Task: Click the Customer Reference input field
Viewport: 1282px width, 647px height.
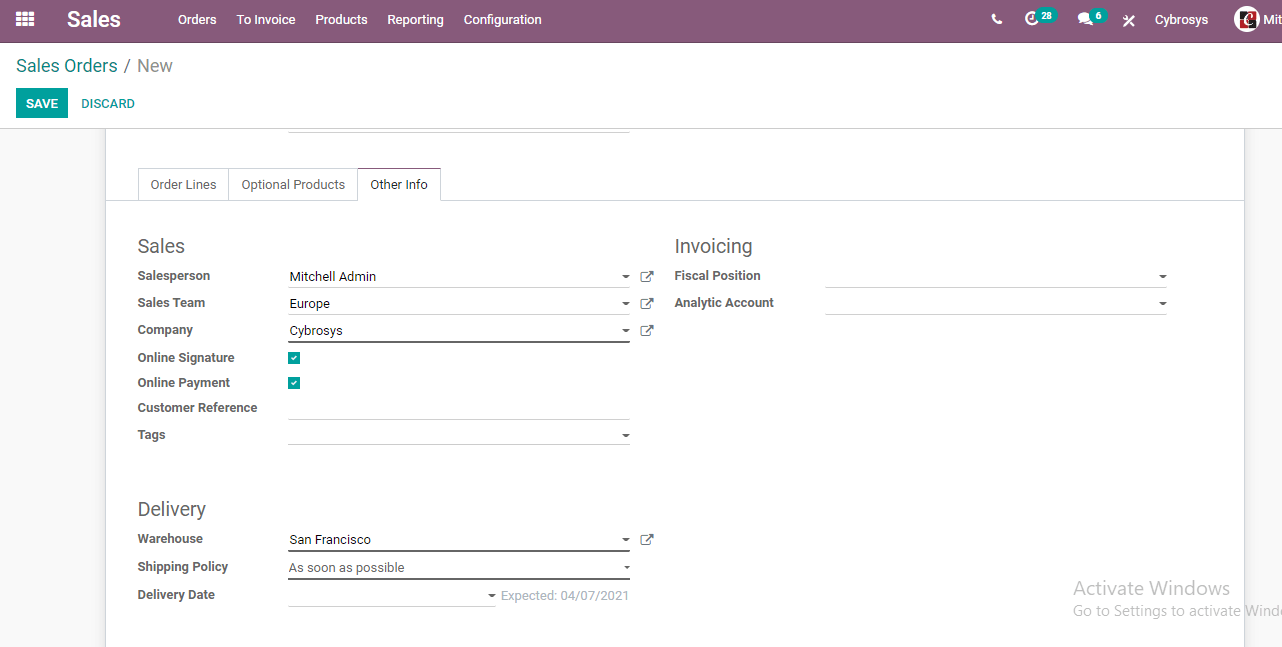Action: pyautogui.click(x=459, y=408)
